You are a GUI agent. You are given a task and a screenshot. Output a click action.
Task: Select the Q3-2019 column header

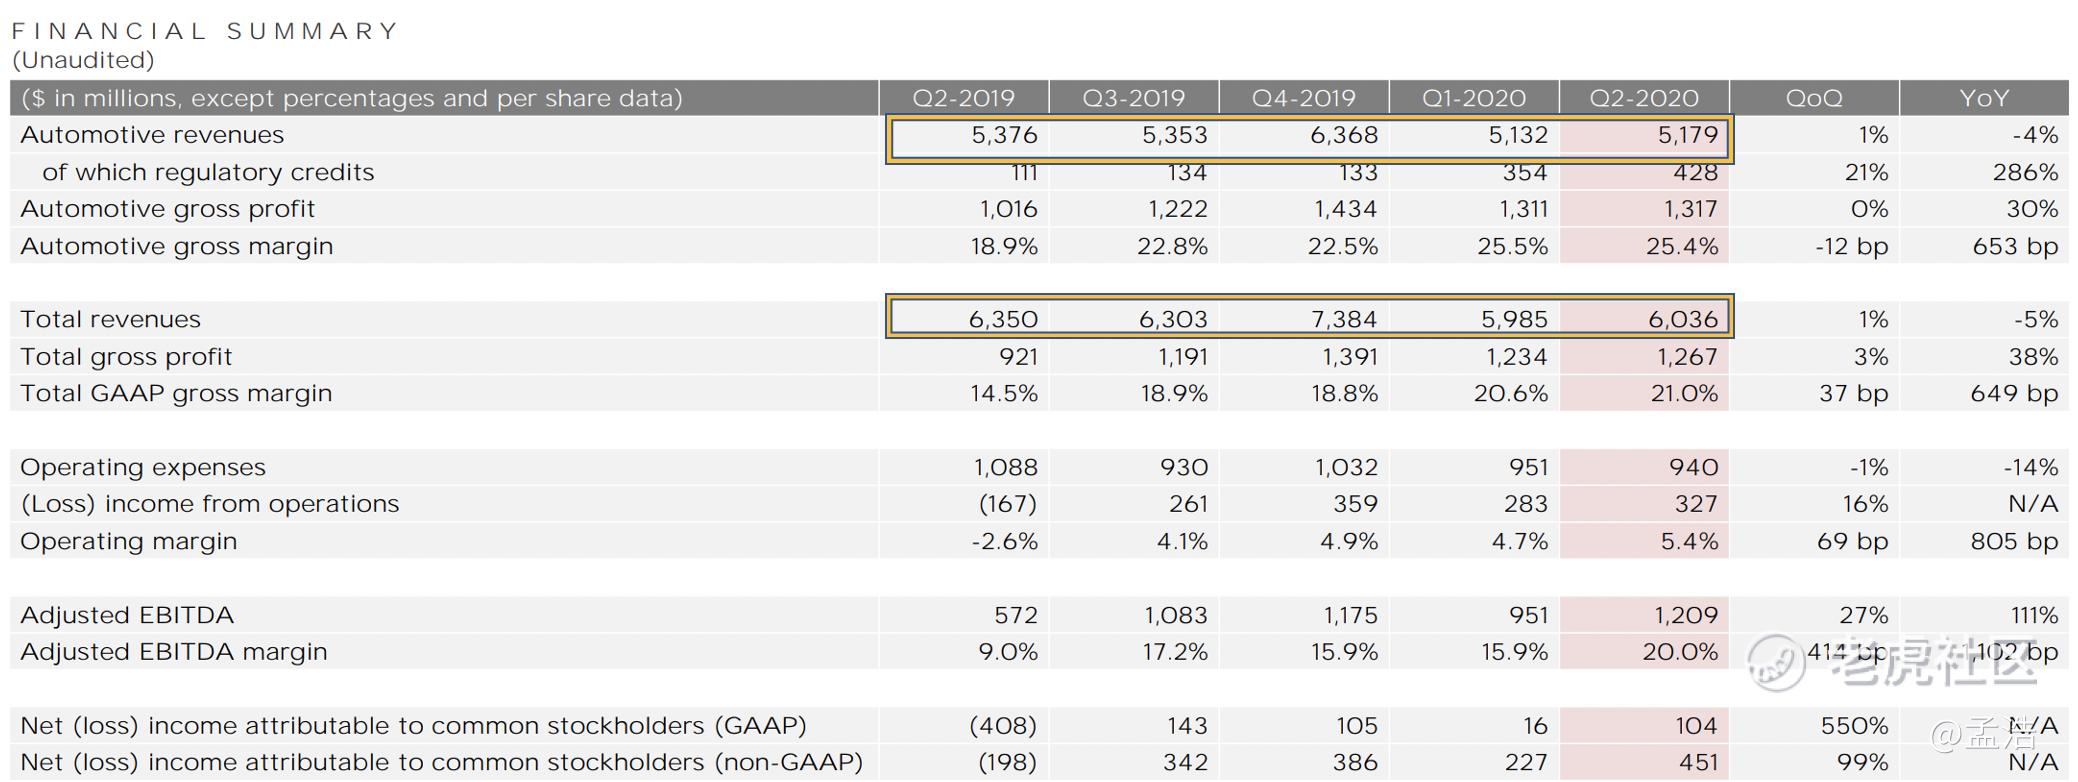pyautogui.click(x=1133, y=98)
